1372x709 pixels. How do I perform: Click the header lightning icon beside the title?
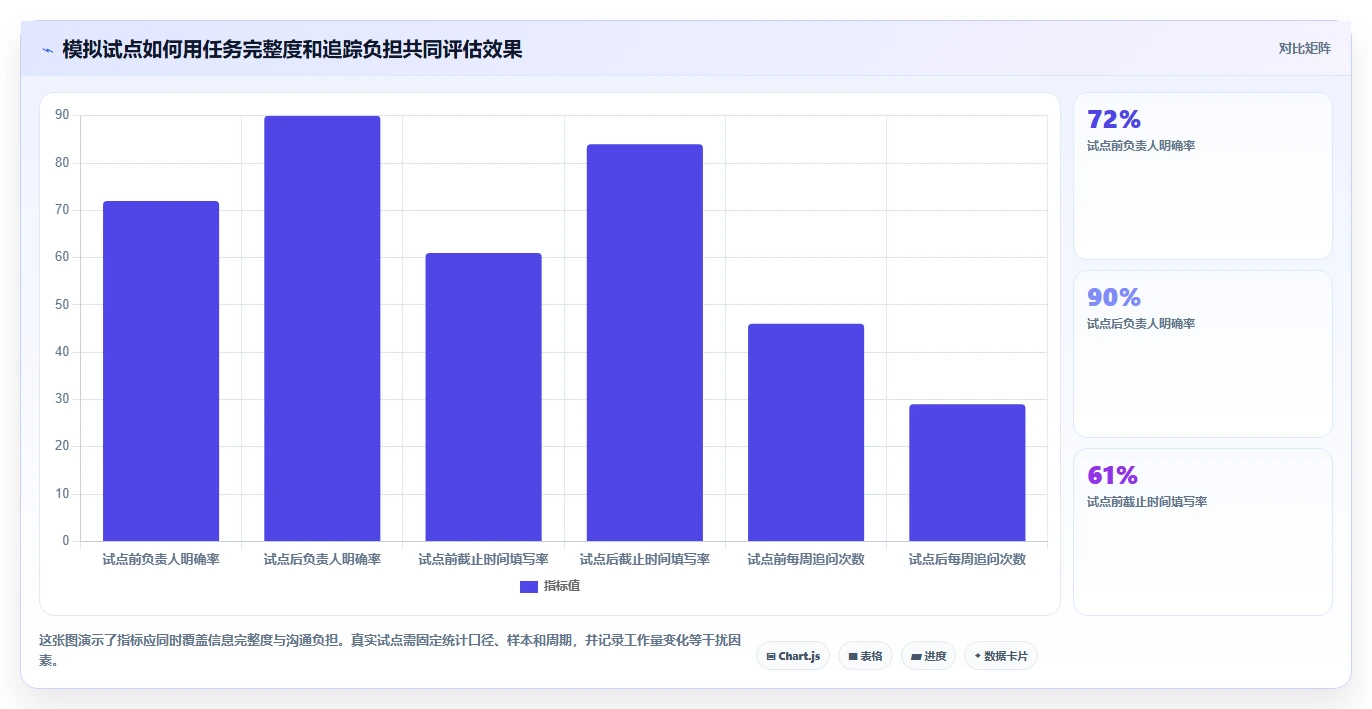tap(47, 50)
